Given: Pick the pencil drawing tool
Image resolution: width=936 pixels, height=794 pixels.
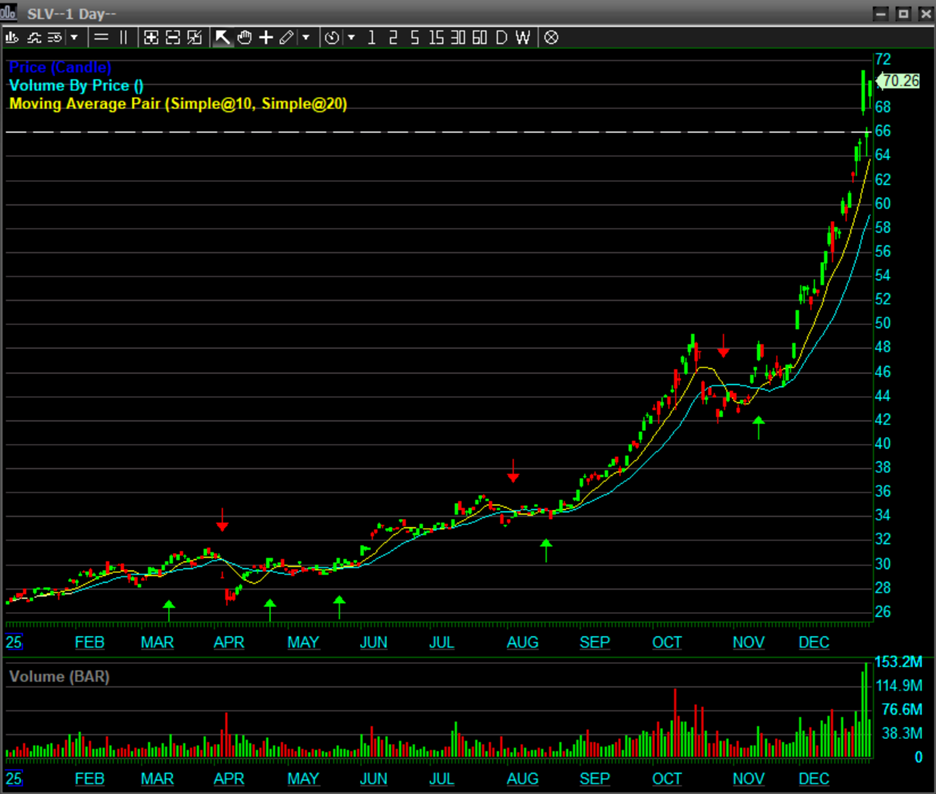Looking at the screenshot, I should pyautogui.click(x=286, y=37).
